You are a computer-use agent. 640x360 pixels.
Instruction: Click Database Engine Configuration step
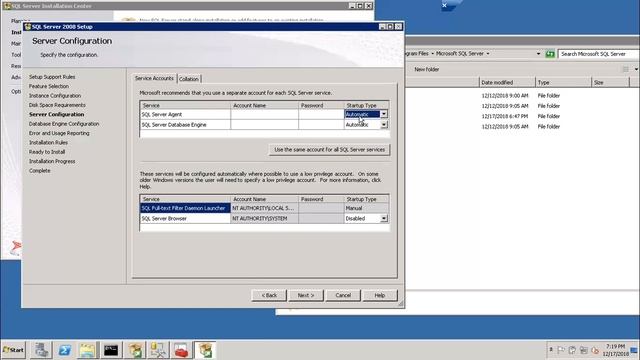click(64, 124)
